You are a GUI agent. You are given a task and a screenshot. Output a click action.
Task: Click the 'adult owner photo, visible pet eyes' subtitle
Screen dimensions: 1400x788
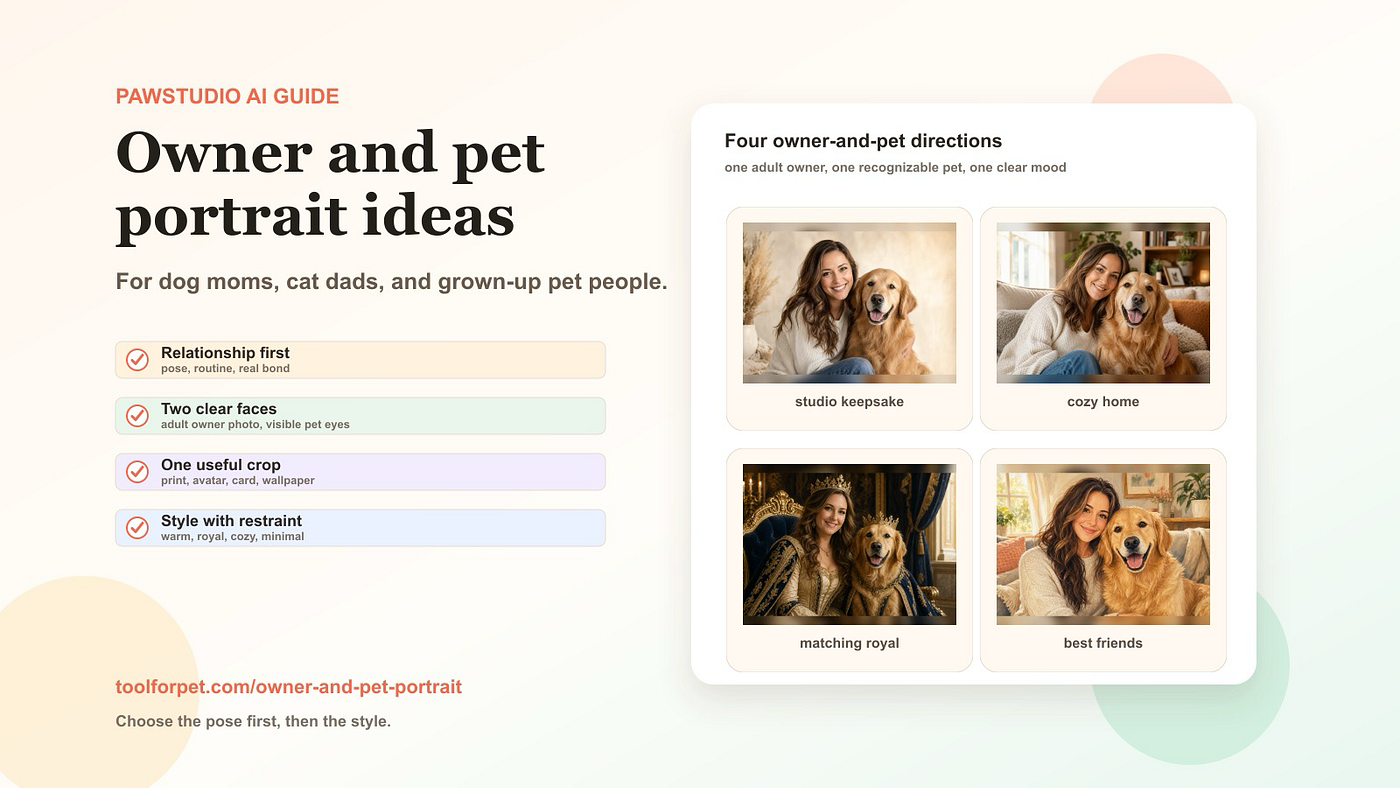point(255,425)
